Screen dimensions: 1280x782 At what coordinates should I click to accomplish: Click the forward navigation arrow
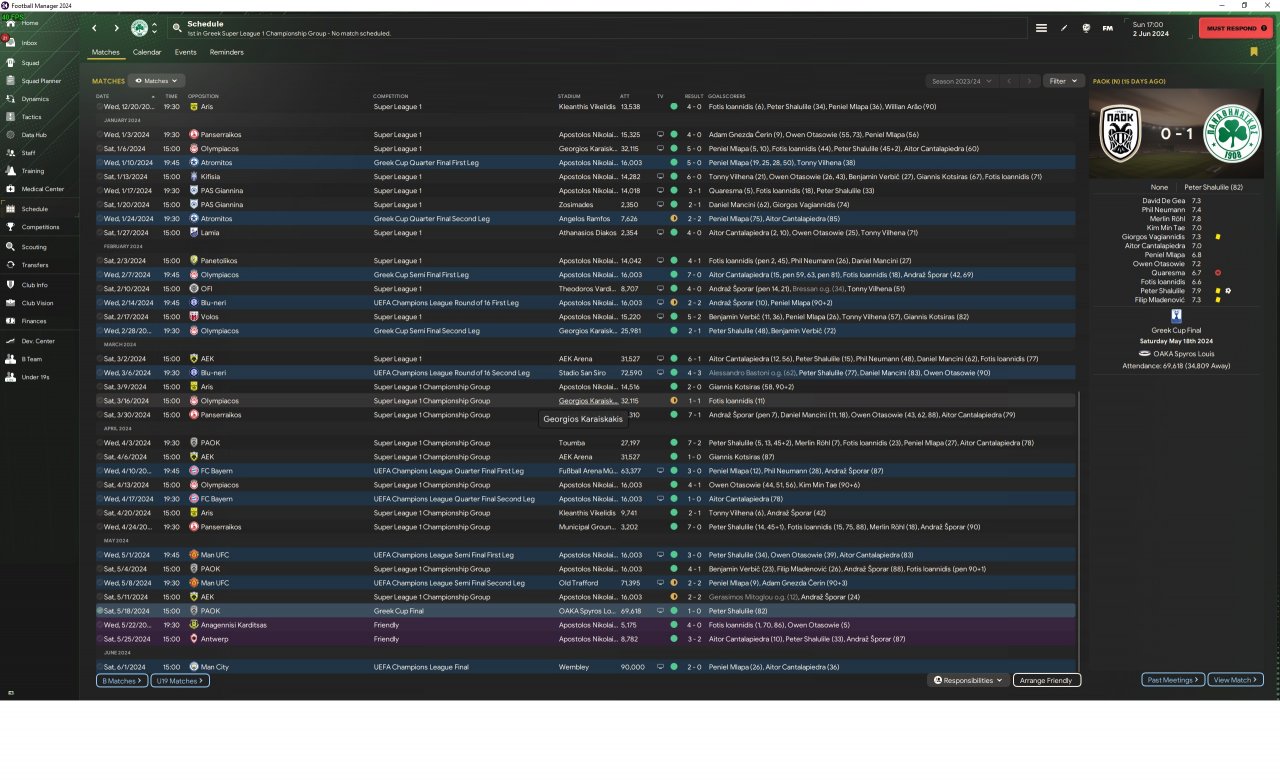(x=116, y=28)
